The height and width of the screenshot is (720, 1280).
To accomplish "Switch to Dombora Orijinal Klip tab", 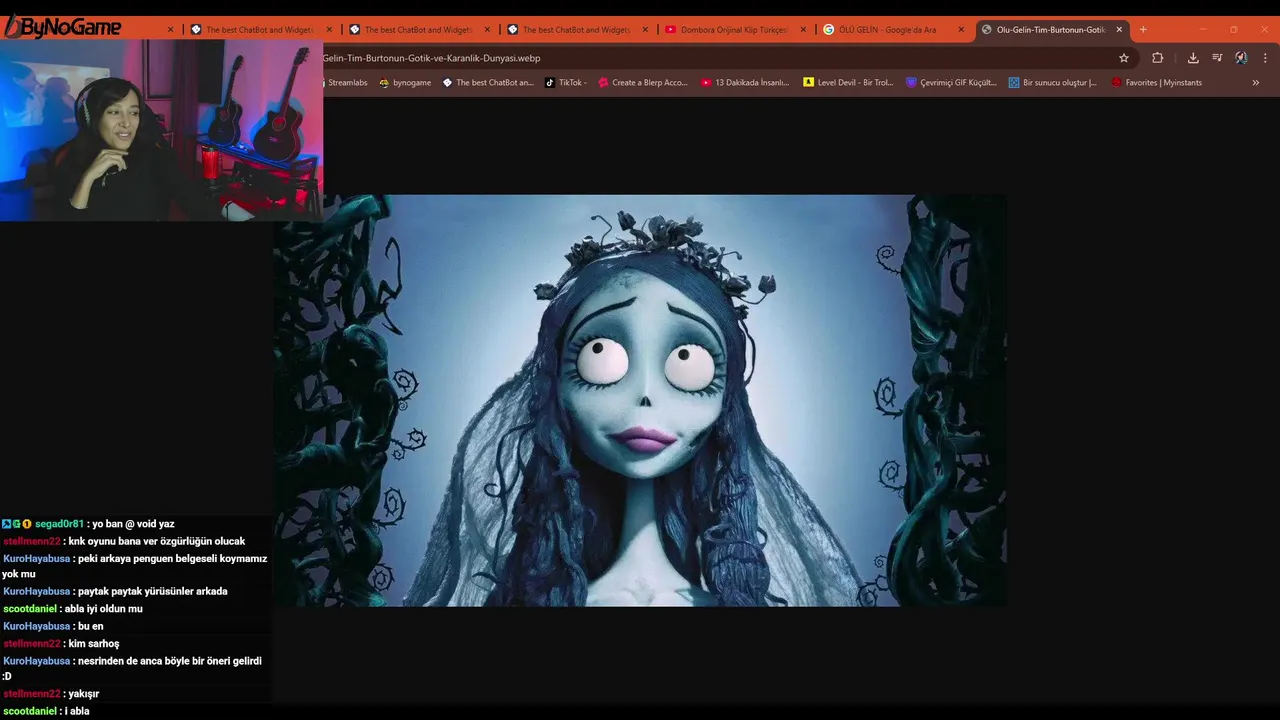I will 735,29.
